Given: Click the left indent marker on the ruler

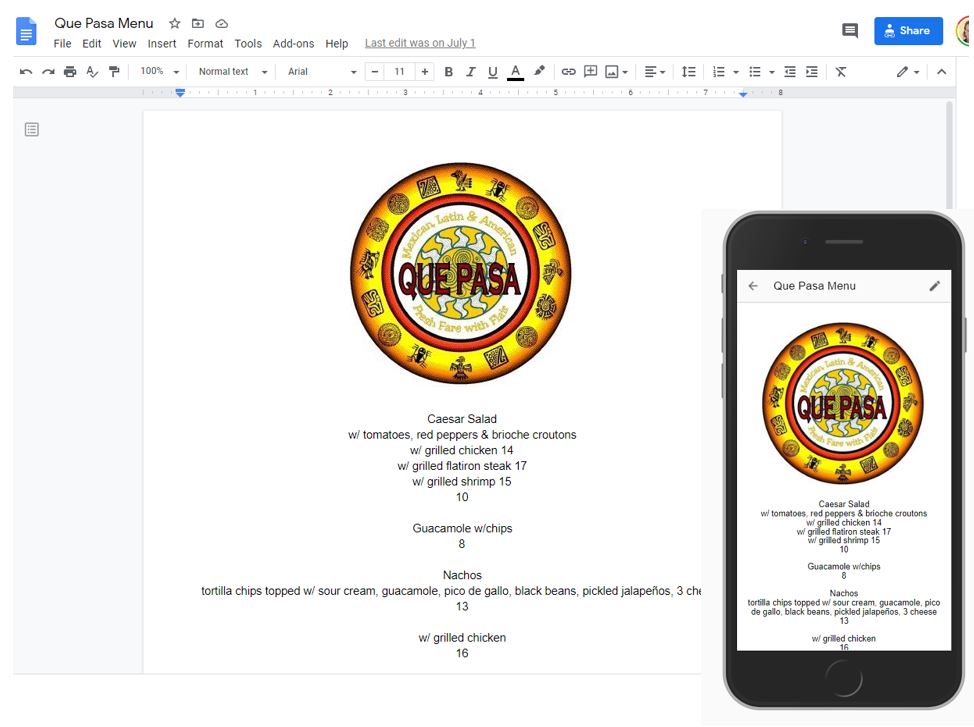Looking at the screenshot, I should (180, 93).
